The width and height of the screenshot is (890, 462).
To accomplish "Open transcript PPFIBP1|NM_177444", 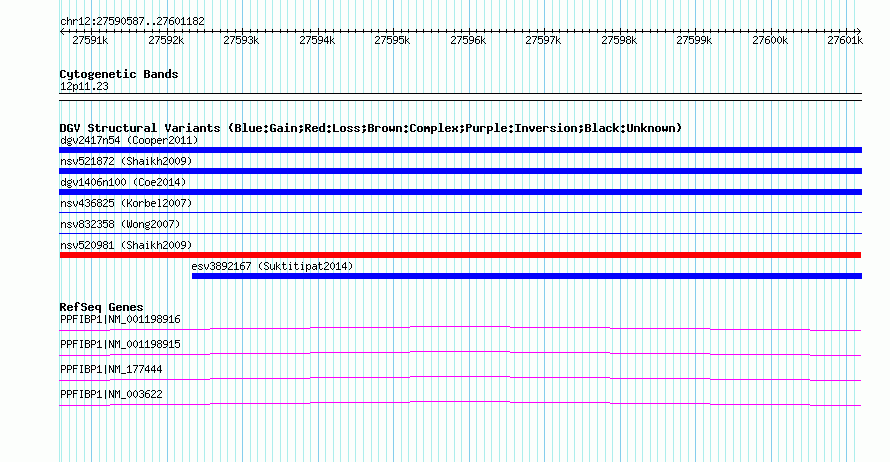I will (111, 369).
